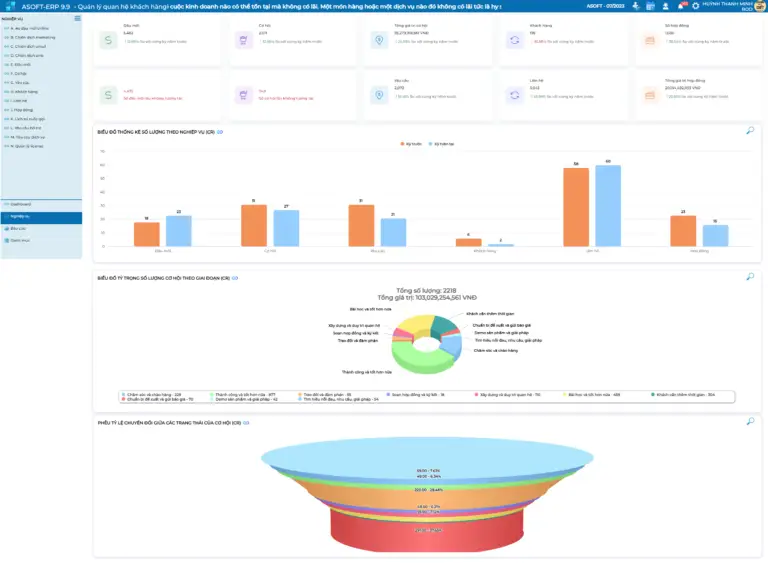Select the 'Báo cáo' sidebar tab
Screen dimensions: 768x563
tap(20, 228)
